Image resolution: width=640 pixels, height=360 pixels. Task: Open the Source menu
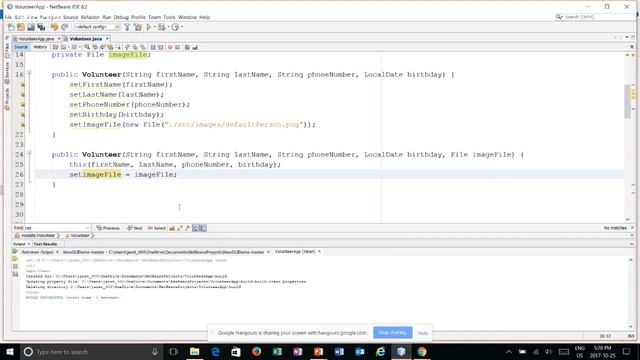[x=70, y=17]
